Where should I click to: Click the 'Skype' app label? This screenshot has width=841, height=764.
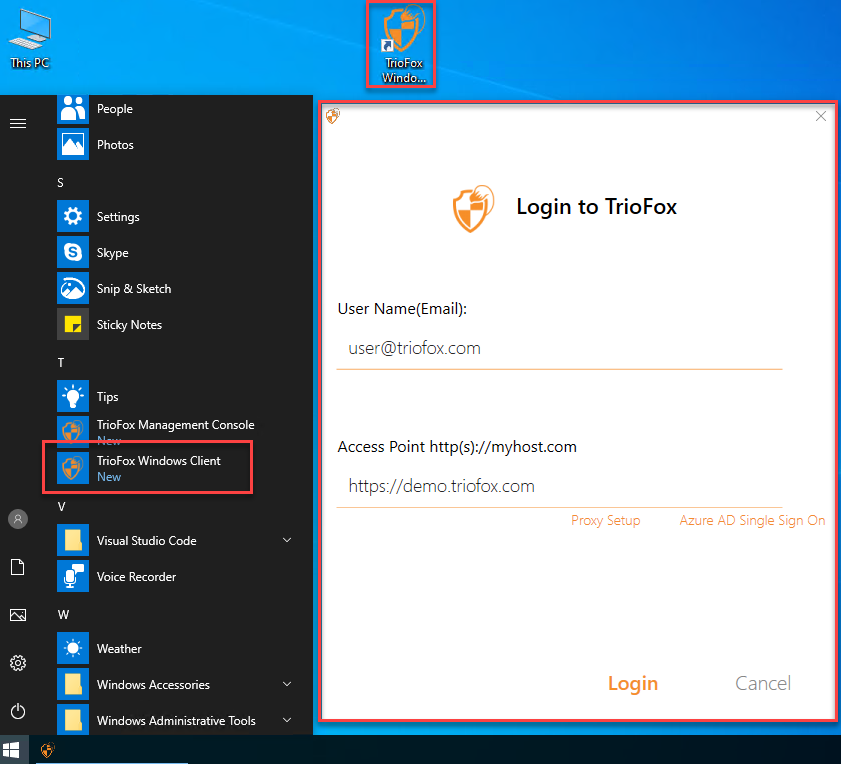click(x=113, y=253)
